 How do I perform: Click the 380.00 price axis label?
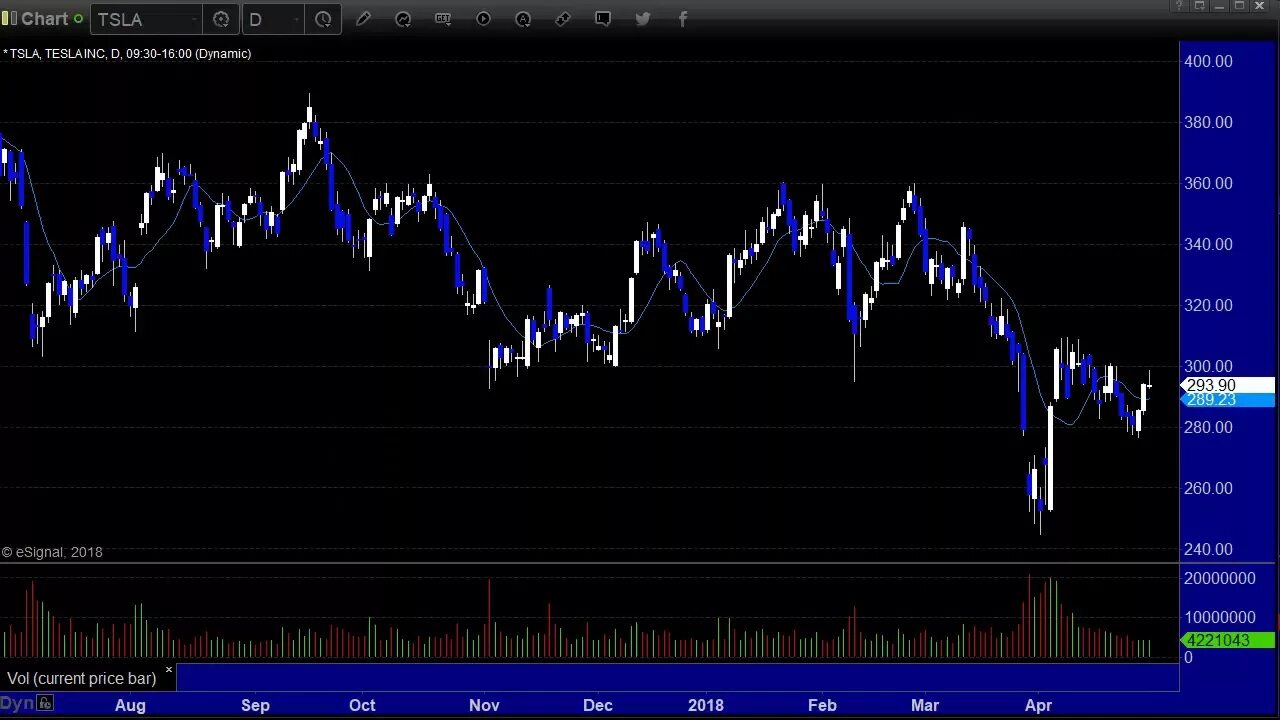pyautogui.click(x=1208, y=122)
